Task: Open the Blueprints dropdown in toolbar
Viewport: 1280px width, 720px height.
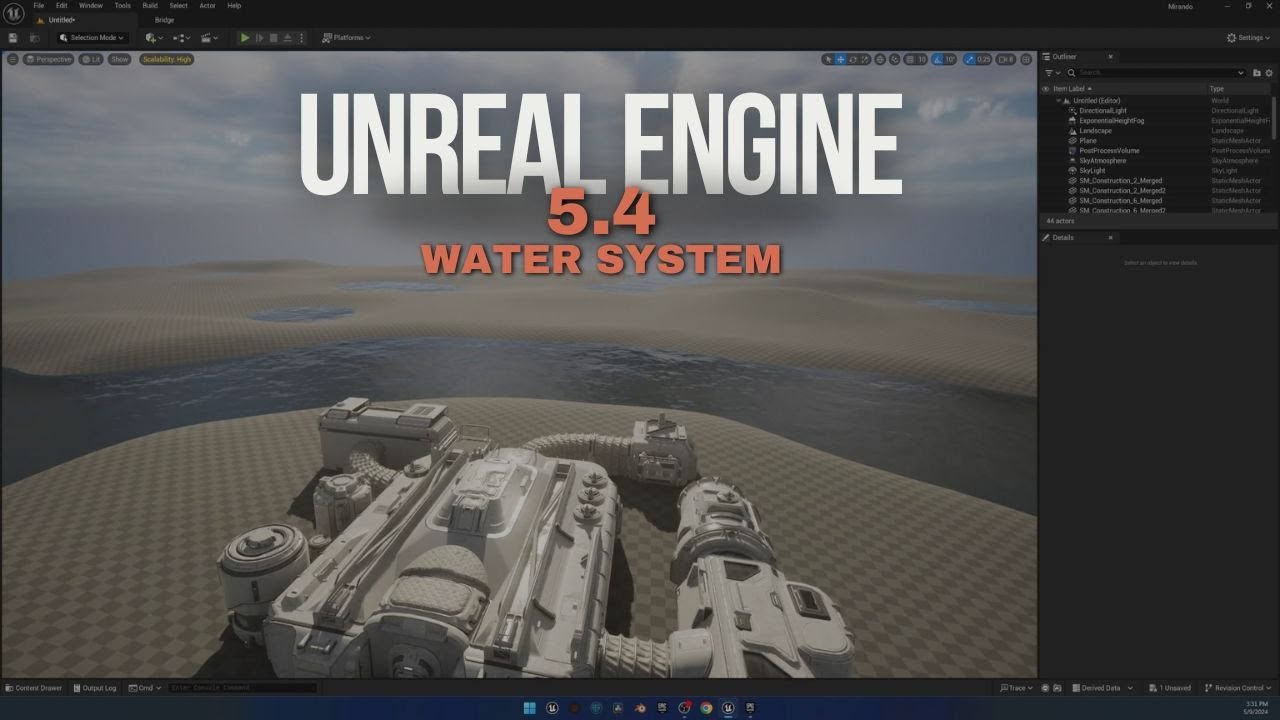Action: [x=181, y=38]
